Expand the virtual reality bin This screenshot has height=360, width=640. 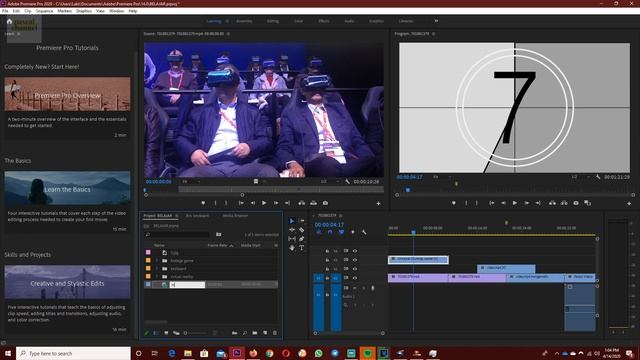click(157, 276)
